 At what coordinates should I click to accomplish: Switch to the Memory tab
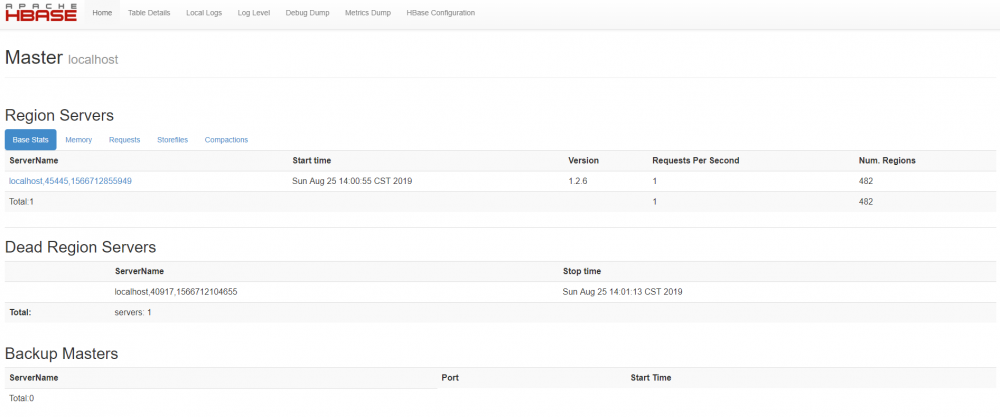pos(79,140)
